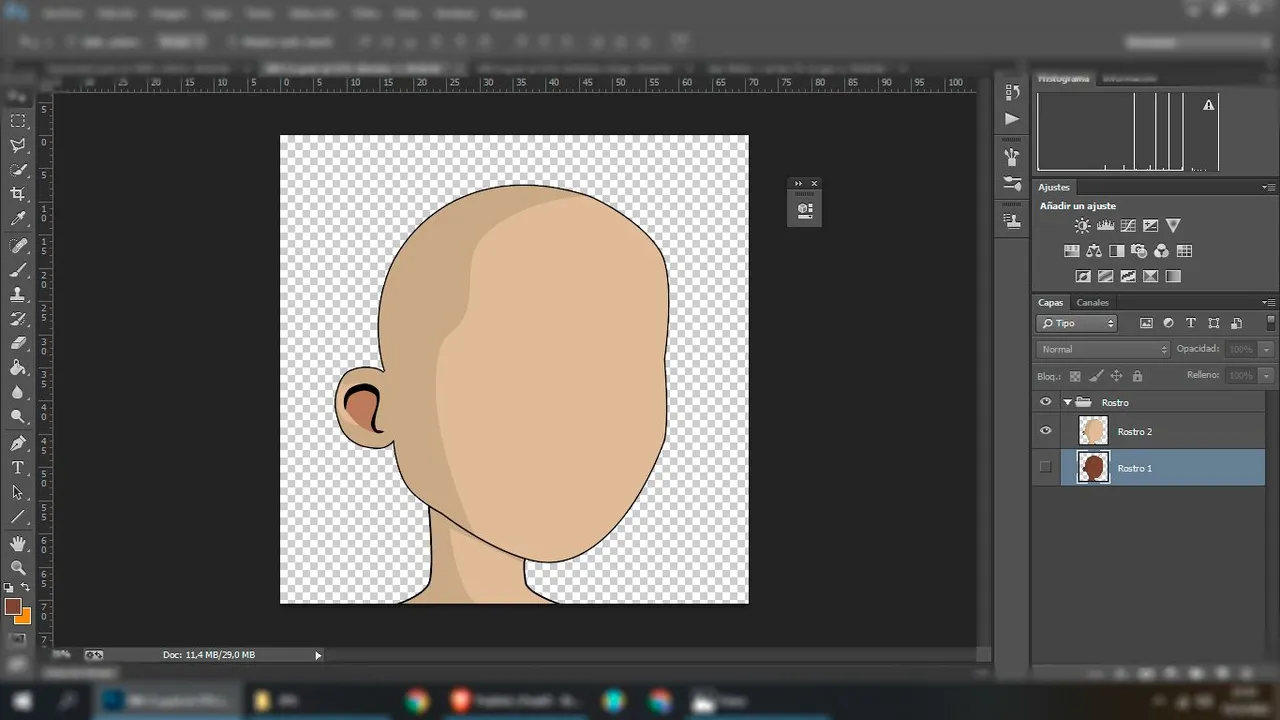Add a Photo Filter adjustment
The image size is (1280, 720).
click(x=1139, y=251)
